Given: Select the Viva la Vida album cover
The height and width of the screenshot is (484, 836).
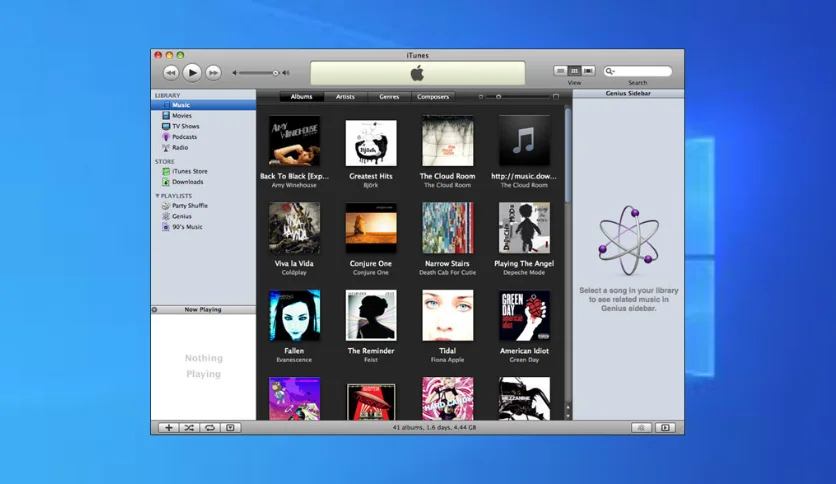Looking at the screenshot, I should tap(294, 228).
